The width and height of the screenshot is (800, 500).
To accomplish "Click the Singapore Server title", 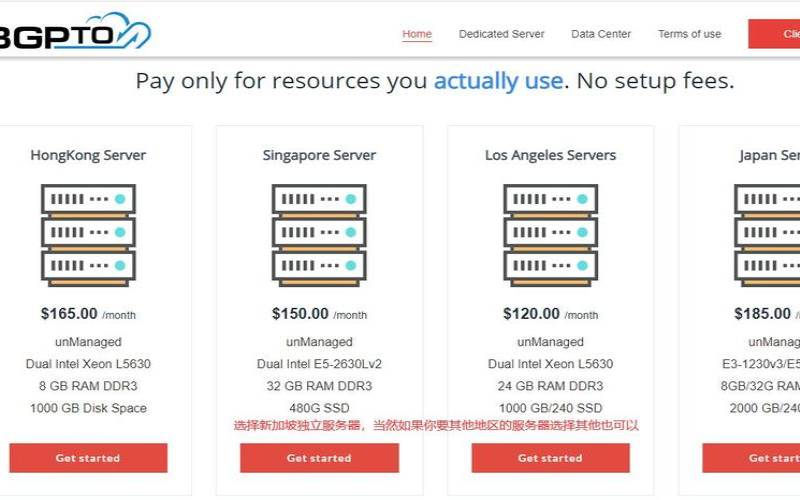I will coord(319,155).
